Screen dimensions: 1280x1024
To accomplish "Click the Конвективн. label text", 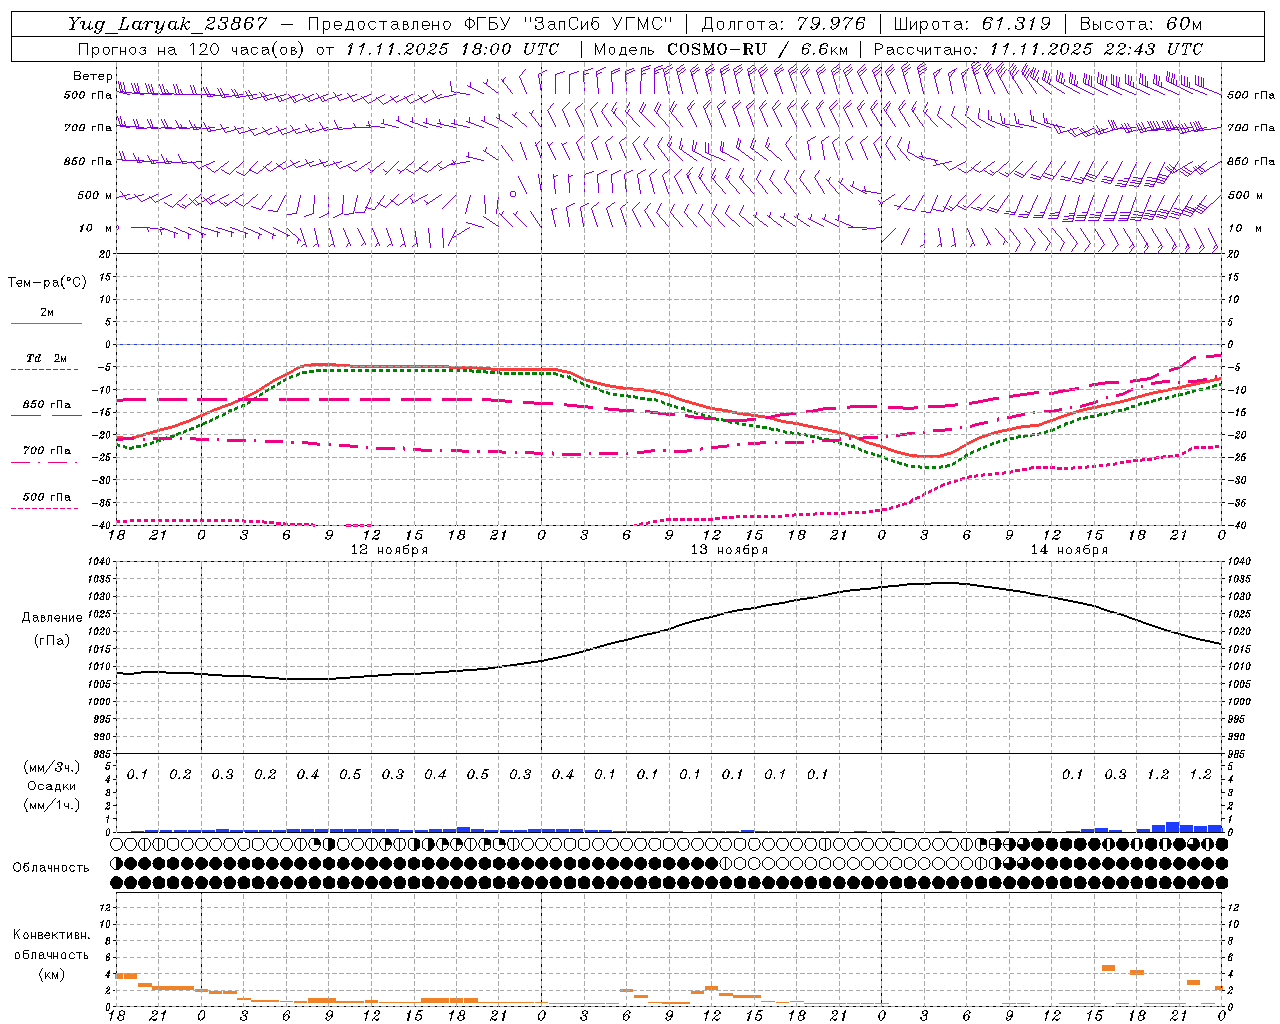I will click(x=51, y=935).
